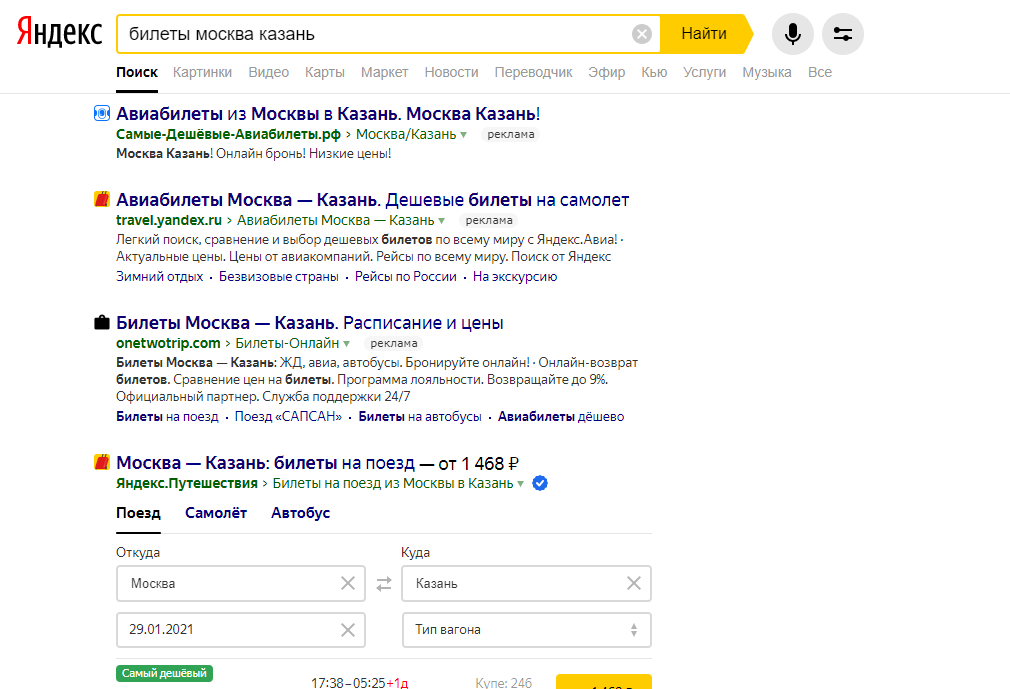Follow the Безвизовые страны sitelink
The height and width of the screenshot is (689, 1010).
pyautogui.click(x=279, y=276)
